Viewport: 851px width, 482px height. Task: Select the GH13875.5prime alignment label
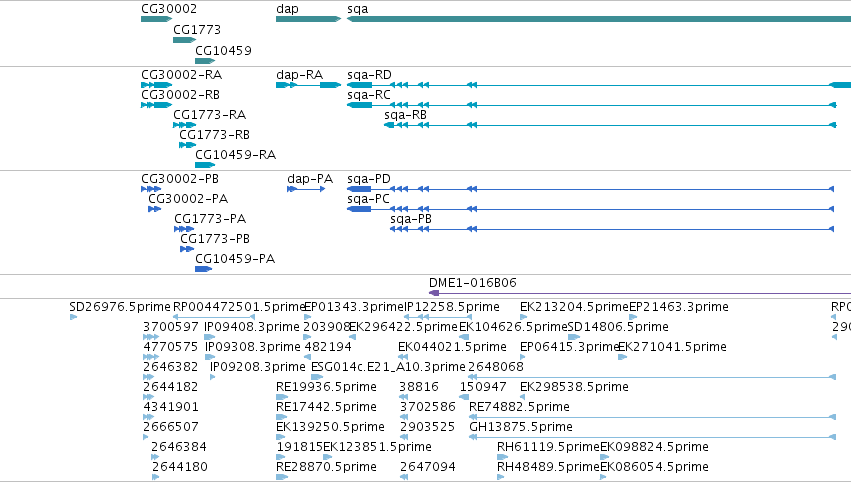[521, 427]
